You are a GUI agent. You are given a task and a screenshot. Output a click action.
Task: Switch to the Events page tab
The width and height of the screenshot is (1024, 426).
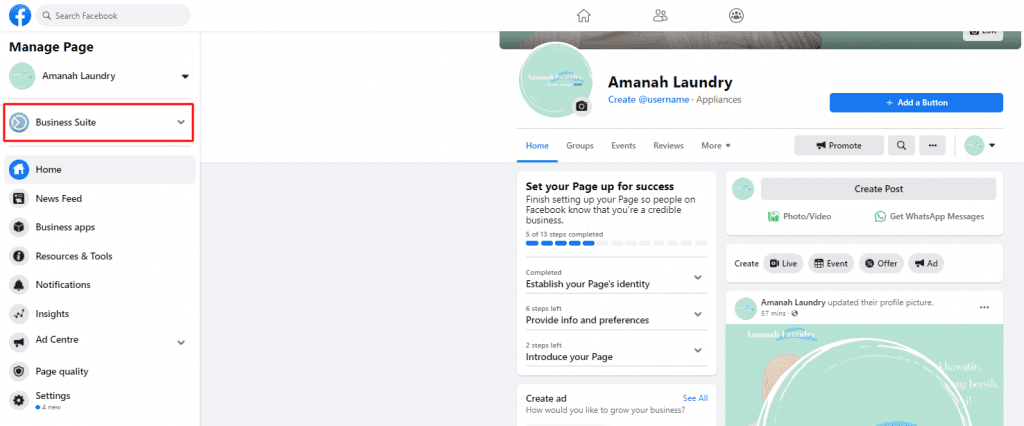[624, 146]
